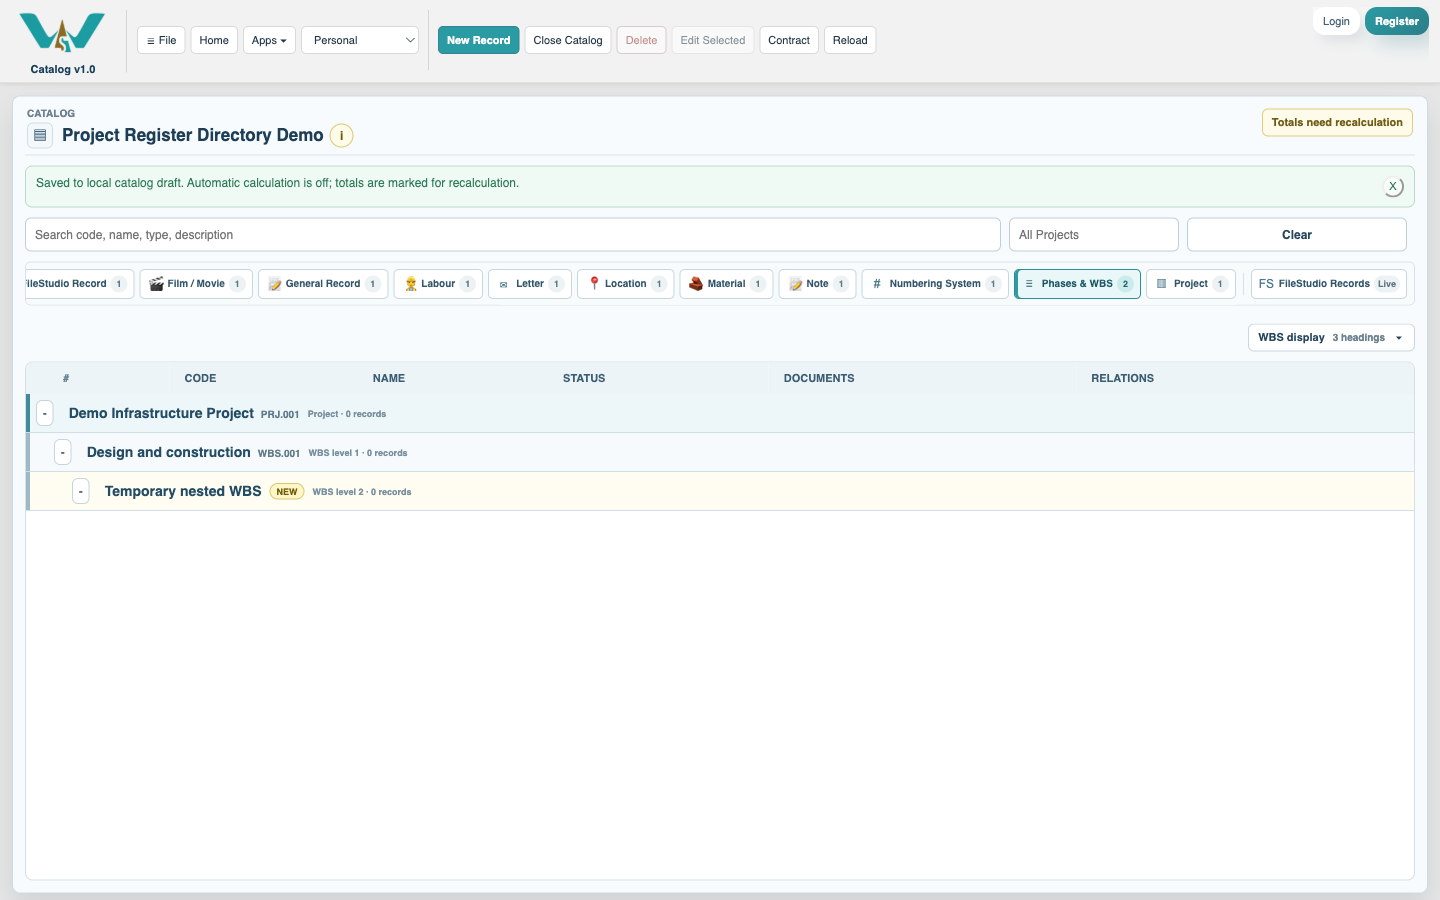Clear the search filters

point(1297,235)
